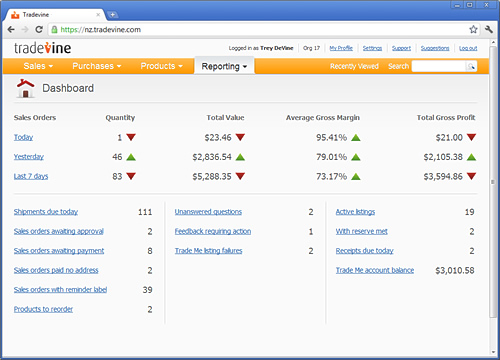Click green arrow beside $2,836.54
The image size is (500, 360).
coord(240,157)
